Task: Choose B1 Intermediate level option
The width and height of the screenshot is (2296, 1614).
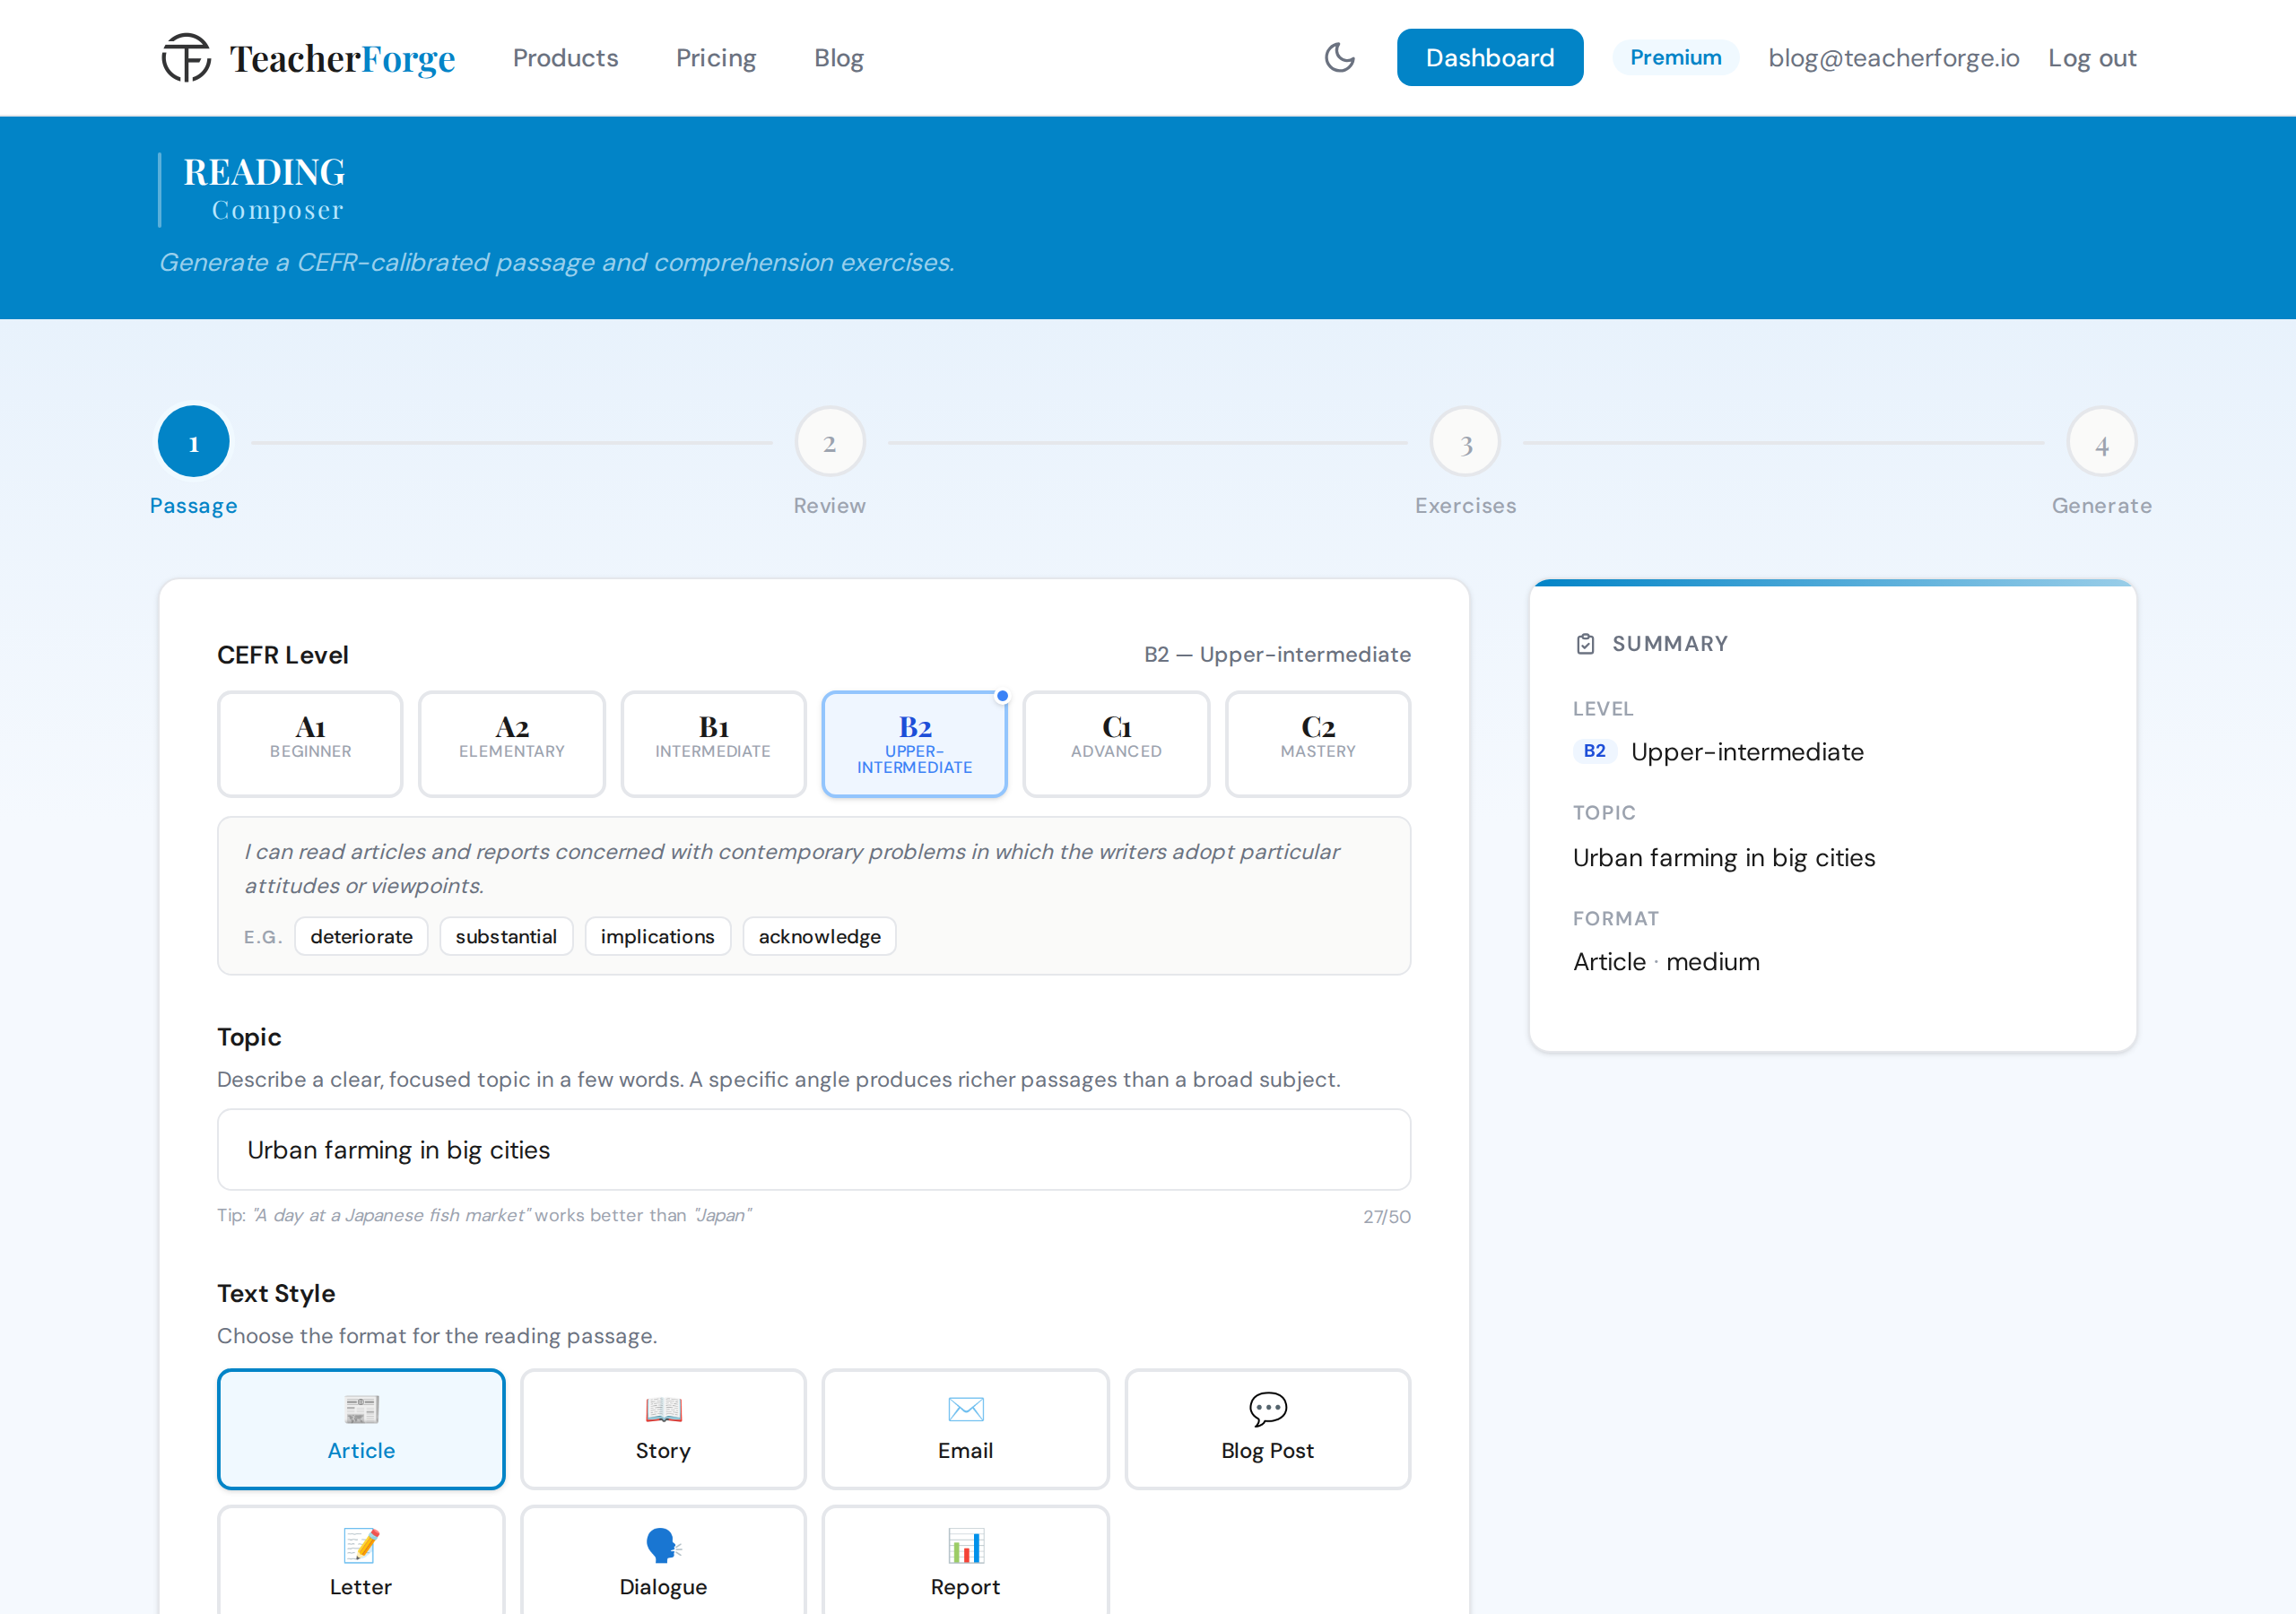Action: coord(713,743)
